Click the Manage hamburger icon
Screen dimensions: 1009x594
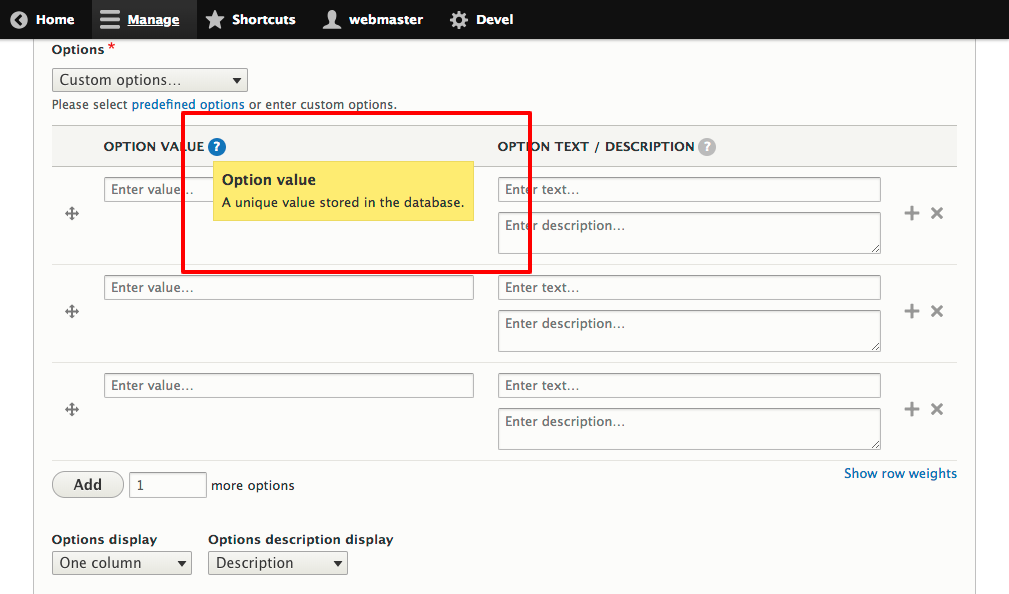click(110, 19)
